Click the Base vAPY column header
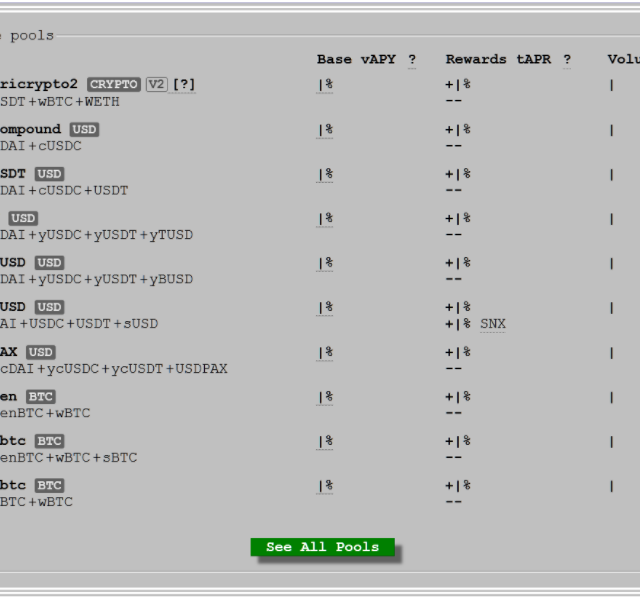Image resolution: width=640 pixels, height=598 pixels. 356,60
